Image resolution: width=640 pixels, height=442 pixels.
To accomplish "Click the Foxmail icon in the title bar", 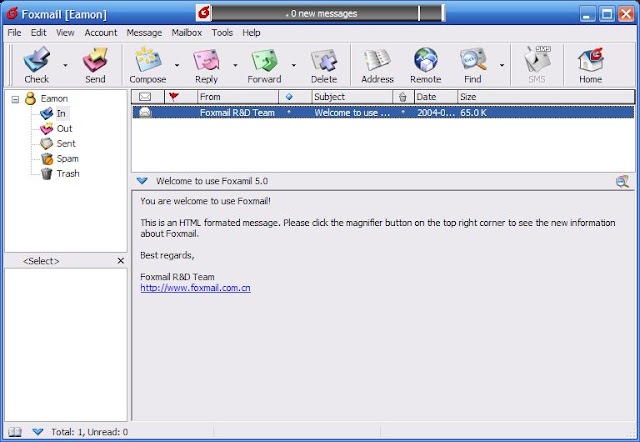I will (12, 13).
